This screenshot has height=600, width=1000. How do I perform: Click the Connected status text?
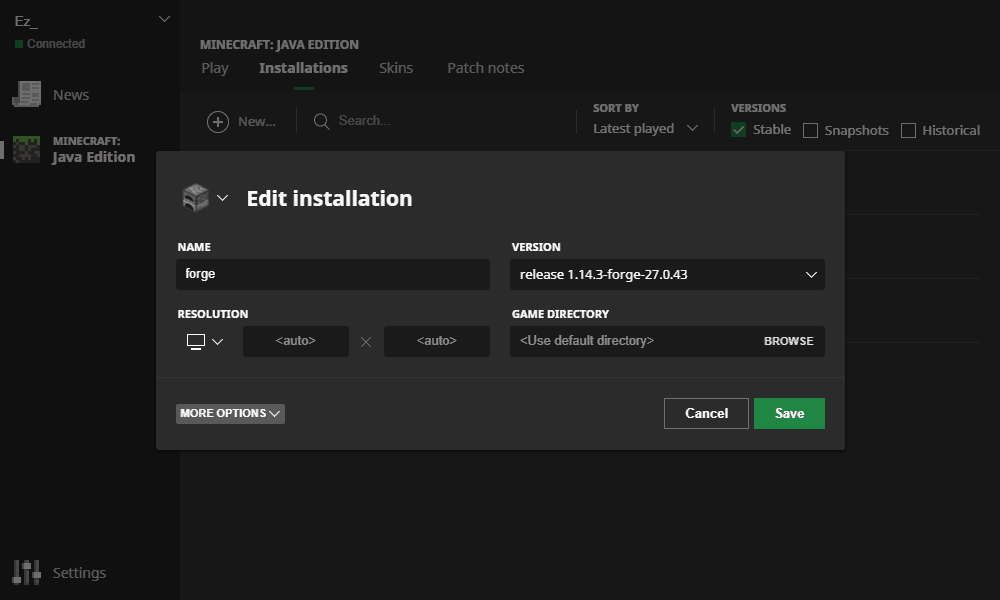tap(55, 44)
